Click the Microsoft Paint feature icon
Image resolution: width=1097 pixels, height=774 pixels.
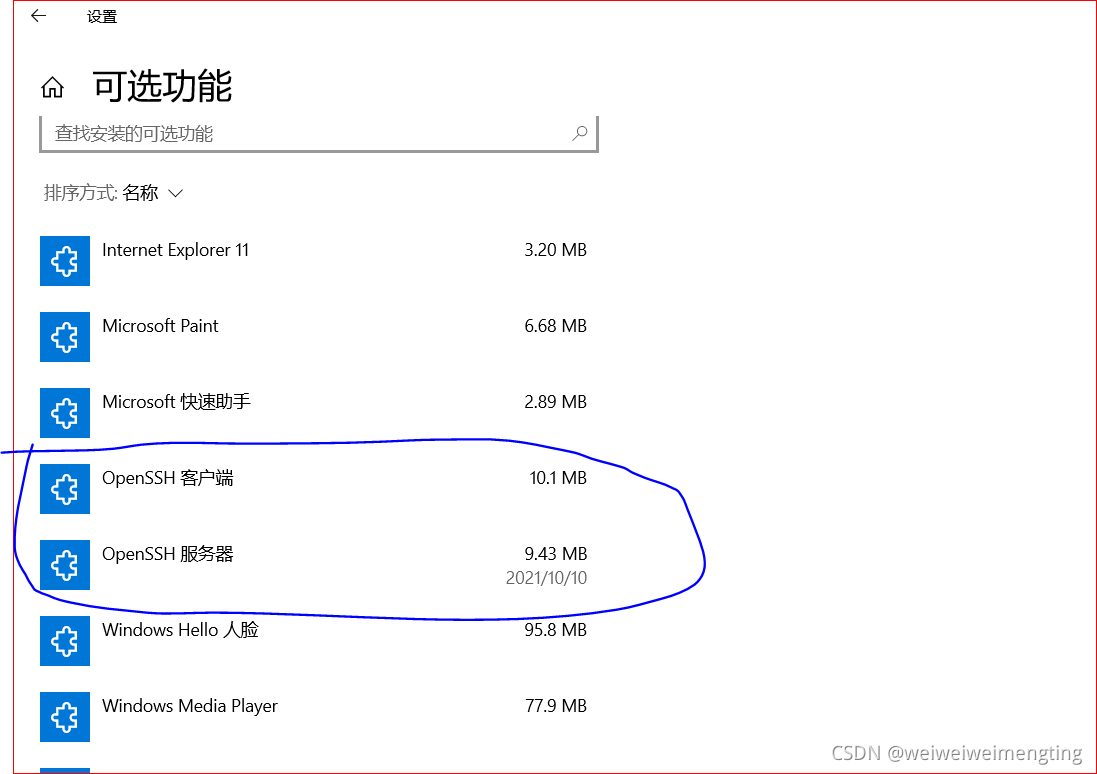tap(65, 337)
